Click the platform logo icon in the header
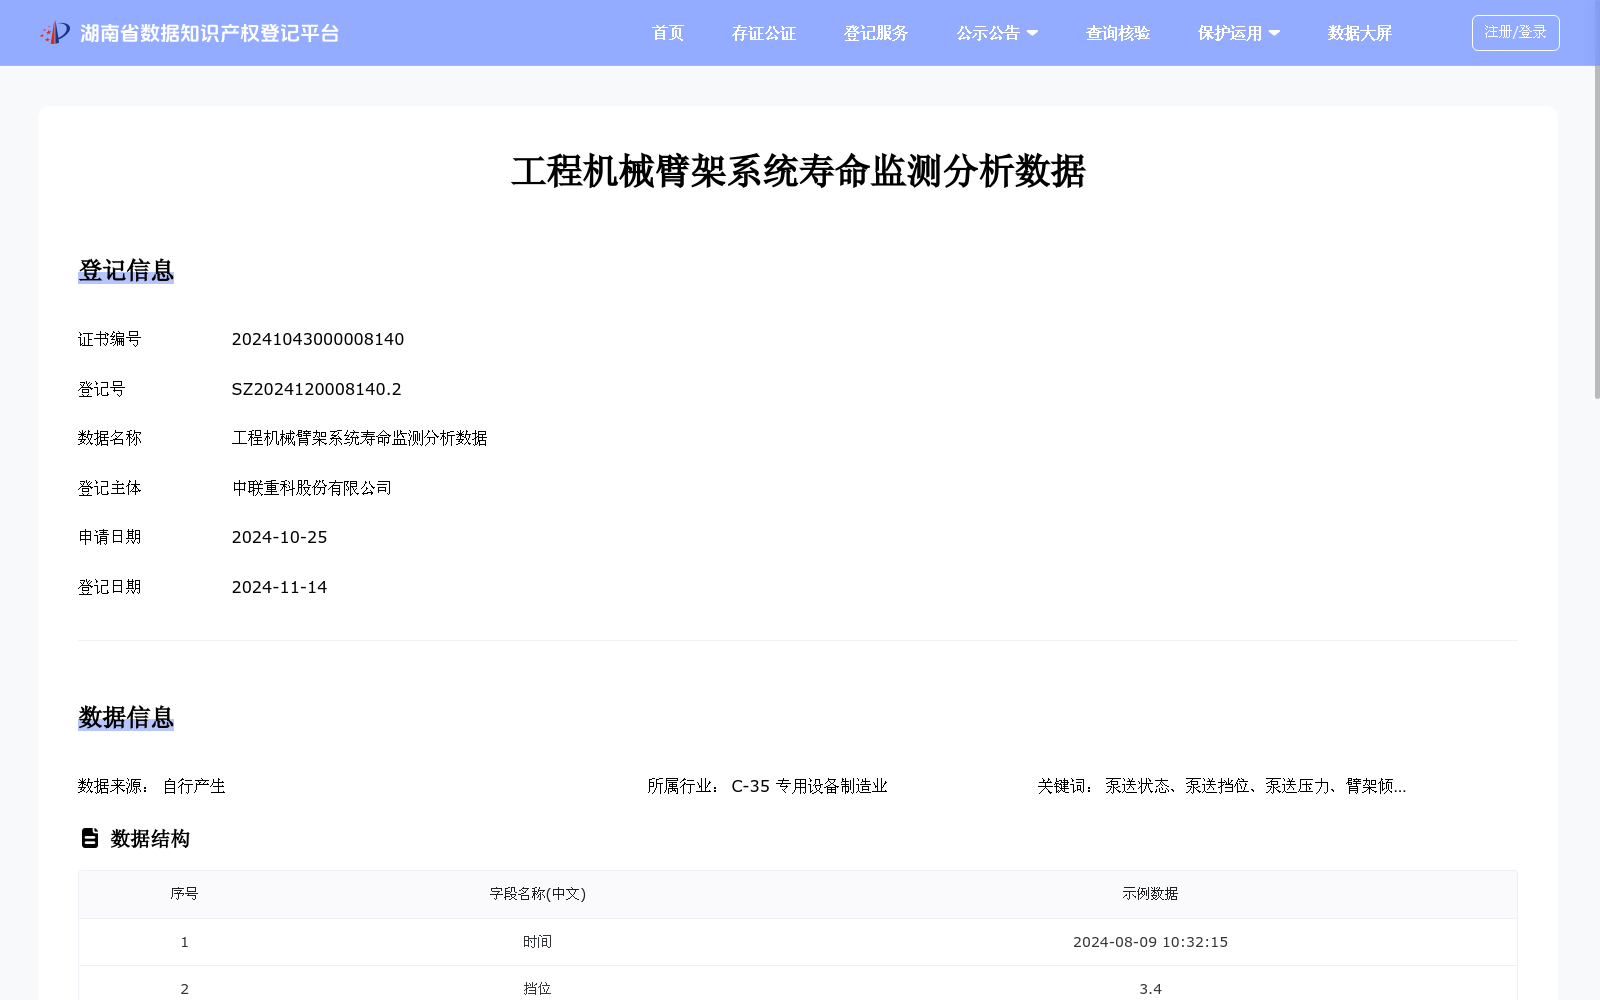1600x1000 pixels. coord(55,33)
